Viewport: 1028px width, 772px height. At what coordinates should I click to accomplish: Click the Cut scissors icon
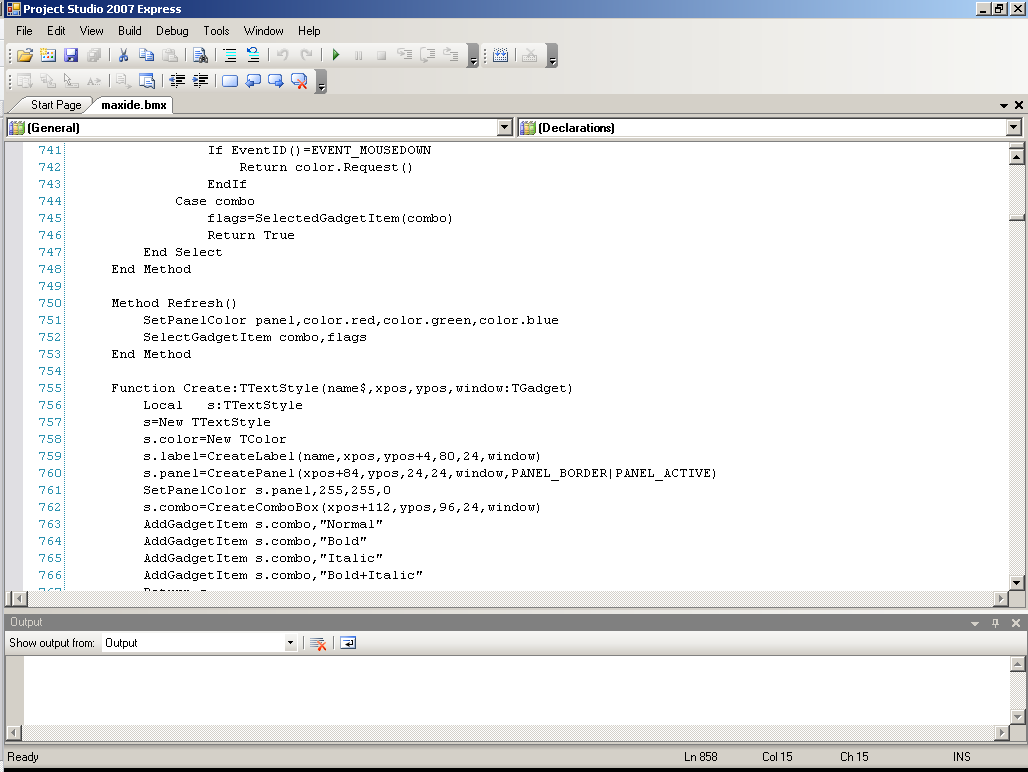coord(123,56)
